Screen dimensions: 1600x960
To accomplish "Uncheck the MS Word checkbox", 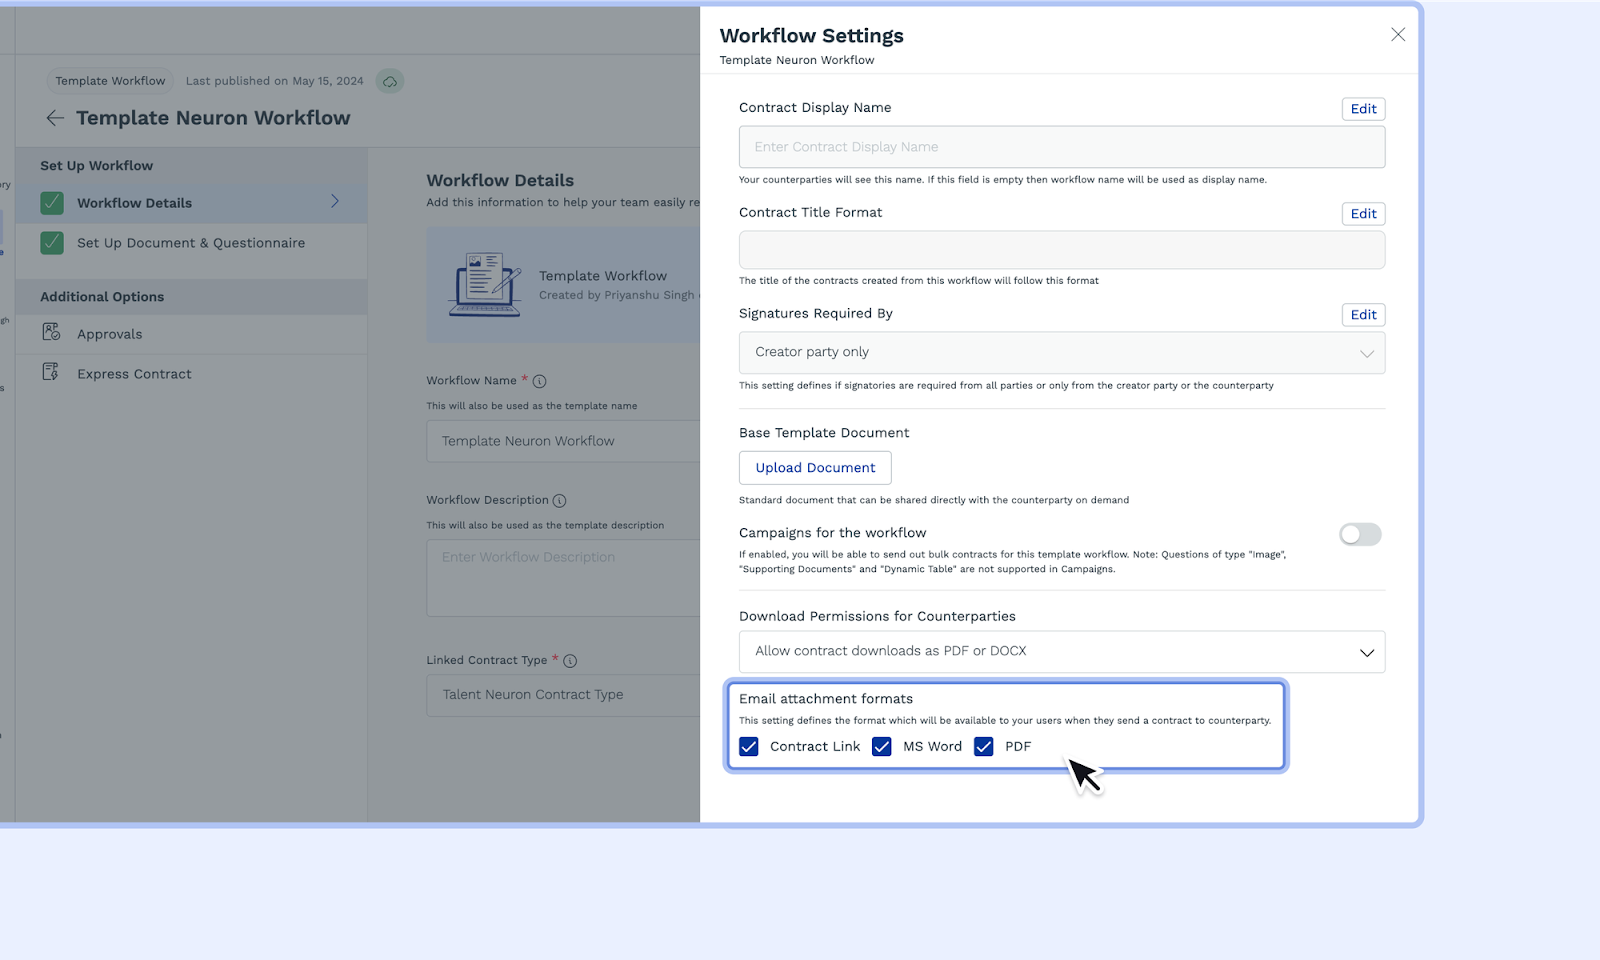I will (x=882, y=747).
